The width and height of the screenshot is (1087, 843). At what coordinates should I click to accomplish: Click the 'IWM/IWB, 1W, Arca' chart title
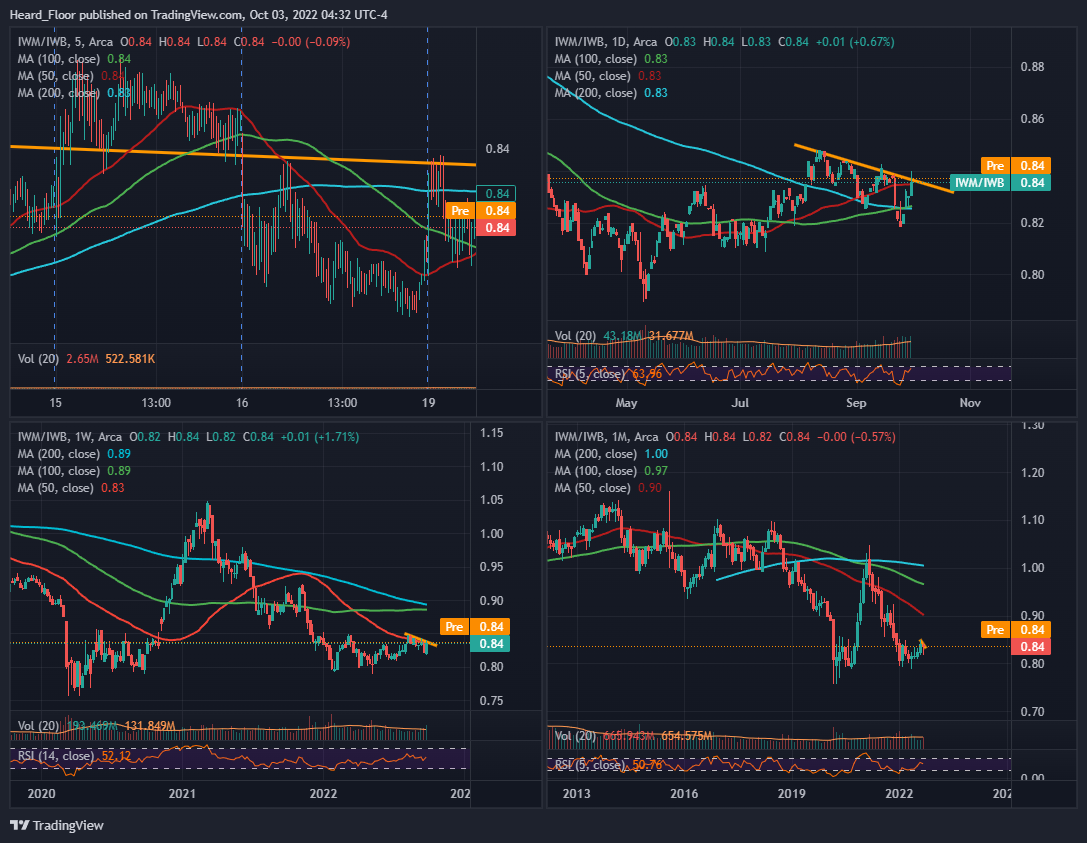click(x=69, y=437)
